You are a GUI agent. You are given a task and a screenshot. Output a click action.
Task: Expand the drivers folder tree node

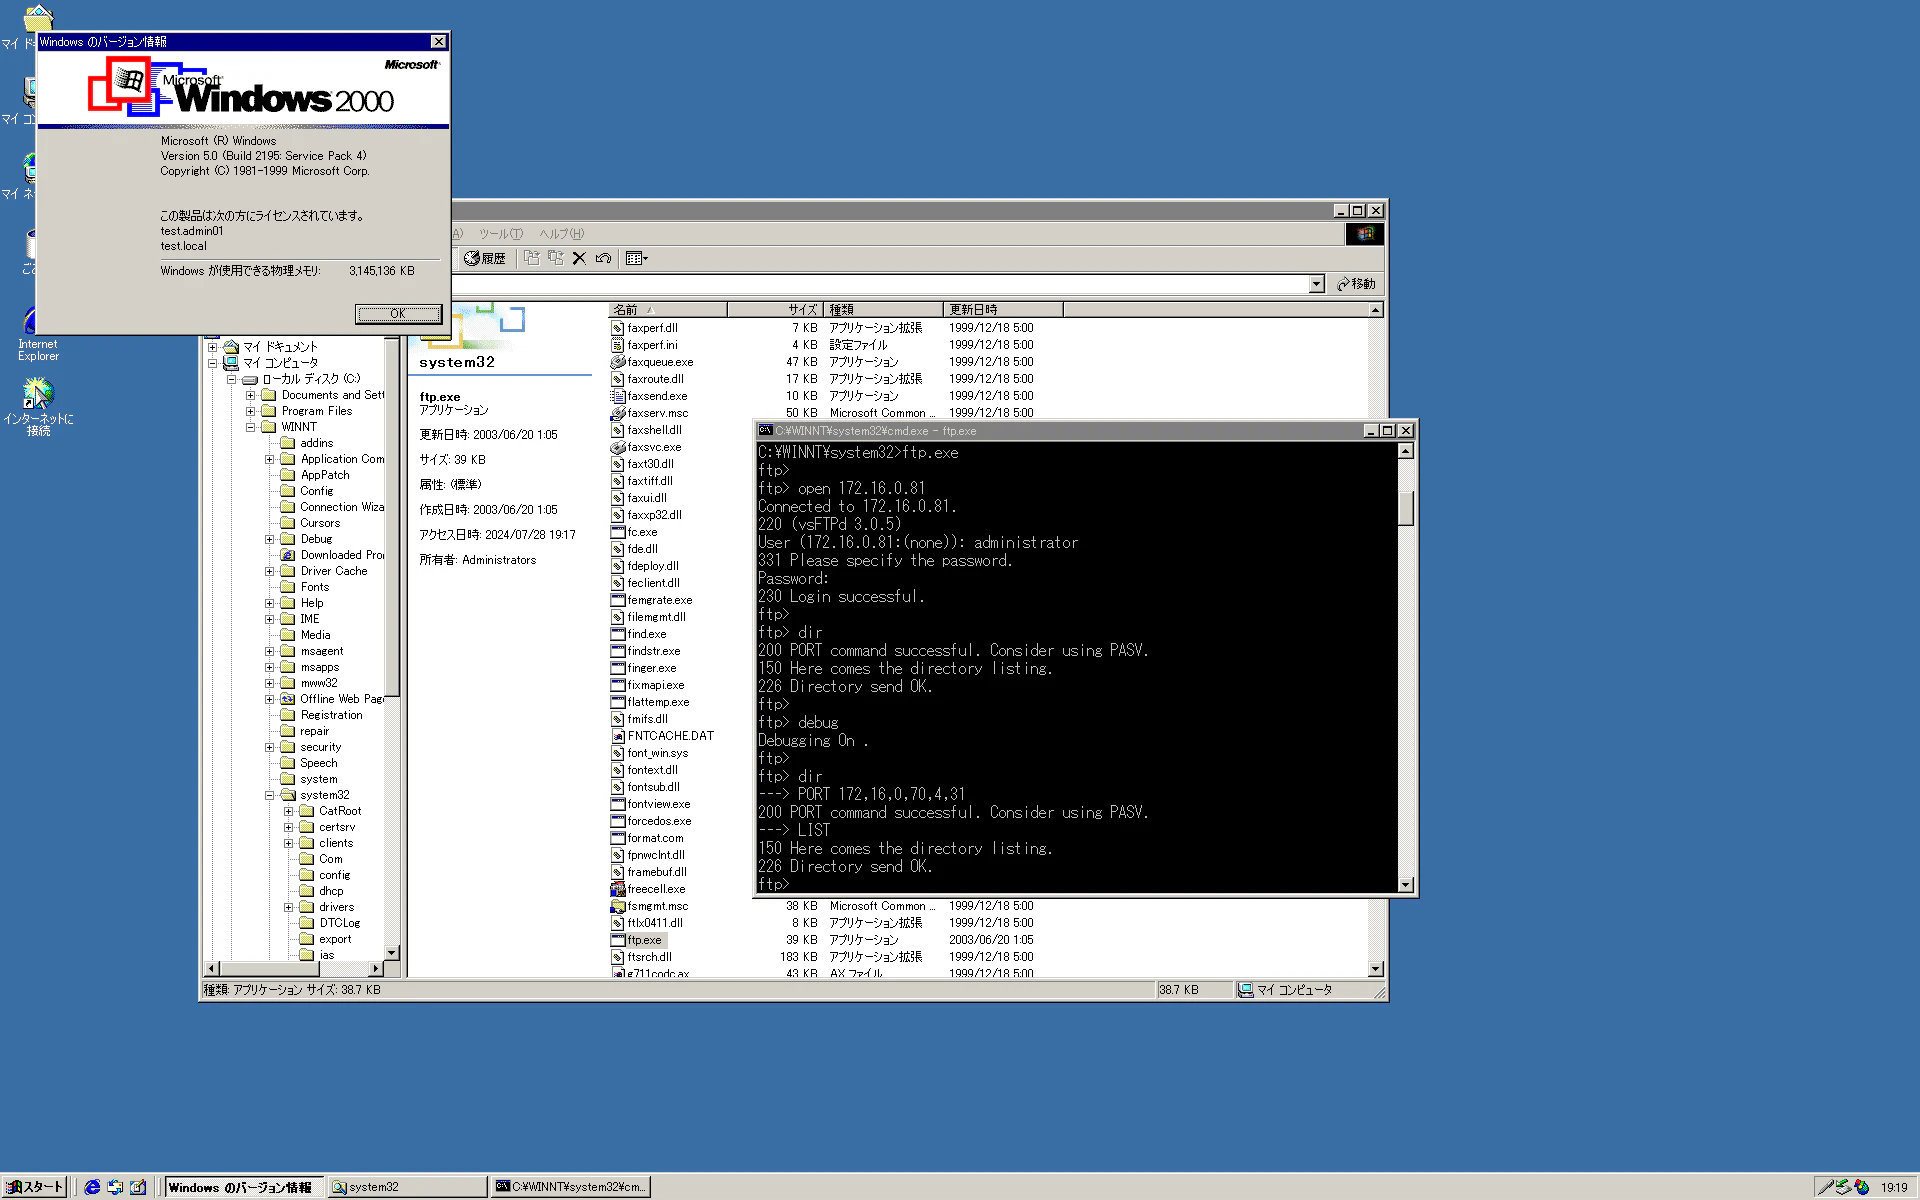coord(288,907)
